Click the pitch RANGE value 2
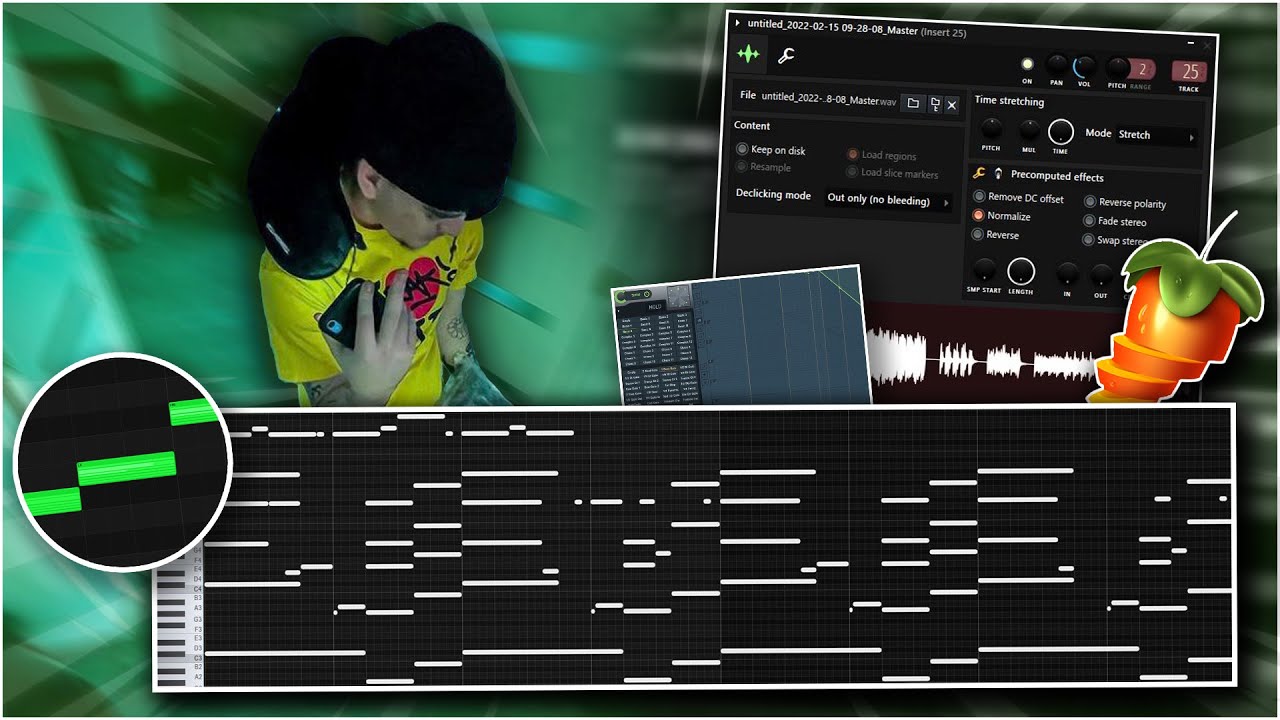The width and height of the screenshot is (1280, 720). (1143, 70)
